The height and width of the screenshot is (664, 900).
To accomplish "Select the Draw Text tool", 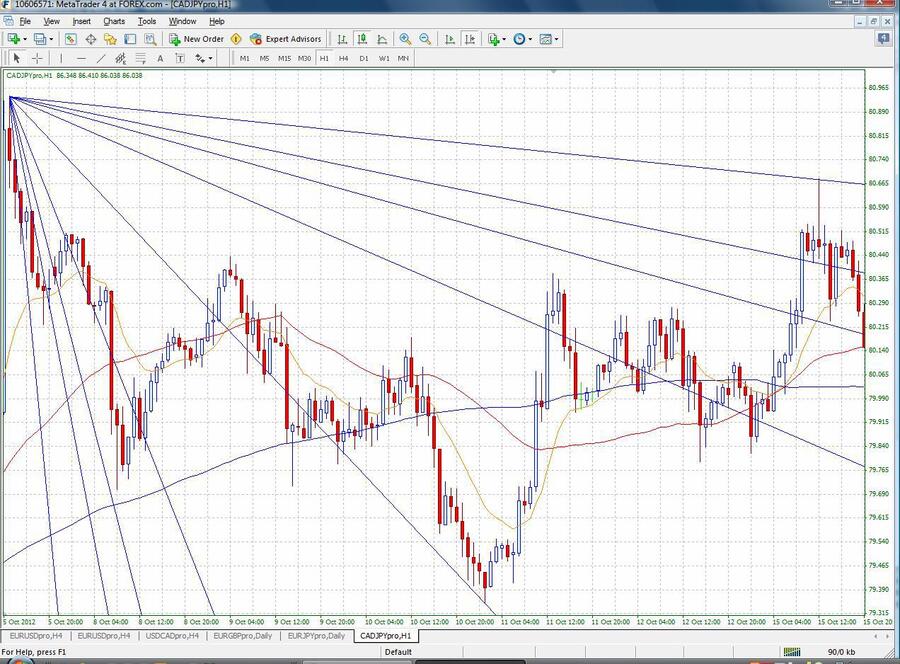I will coord(160,58).
